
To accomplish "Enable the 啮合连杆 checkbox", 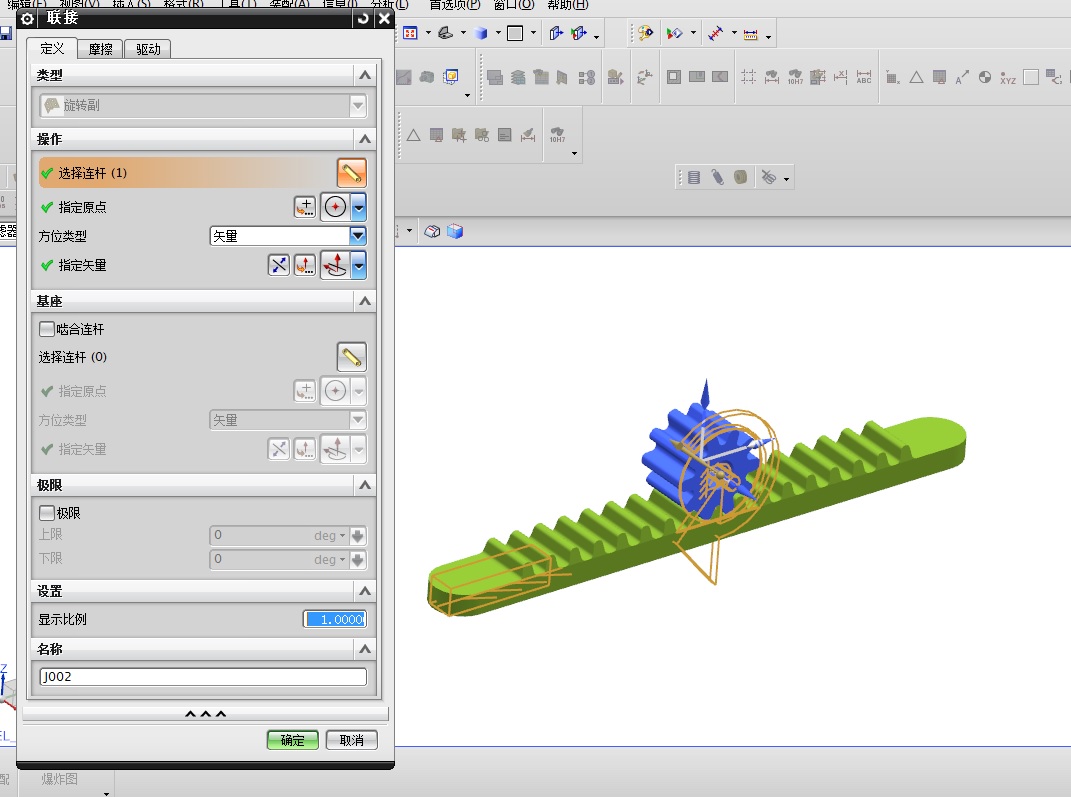I will [47, 329].
